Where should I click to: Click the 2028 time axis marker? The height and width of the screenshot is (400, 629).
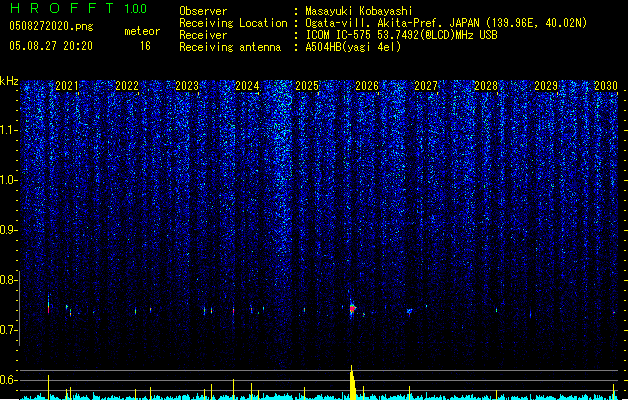486,85
